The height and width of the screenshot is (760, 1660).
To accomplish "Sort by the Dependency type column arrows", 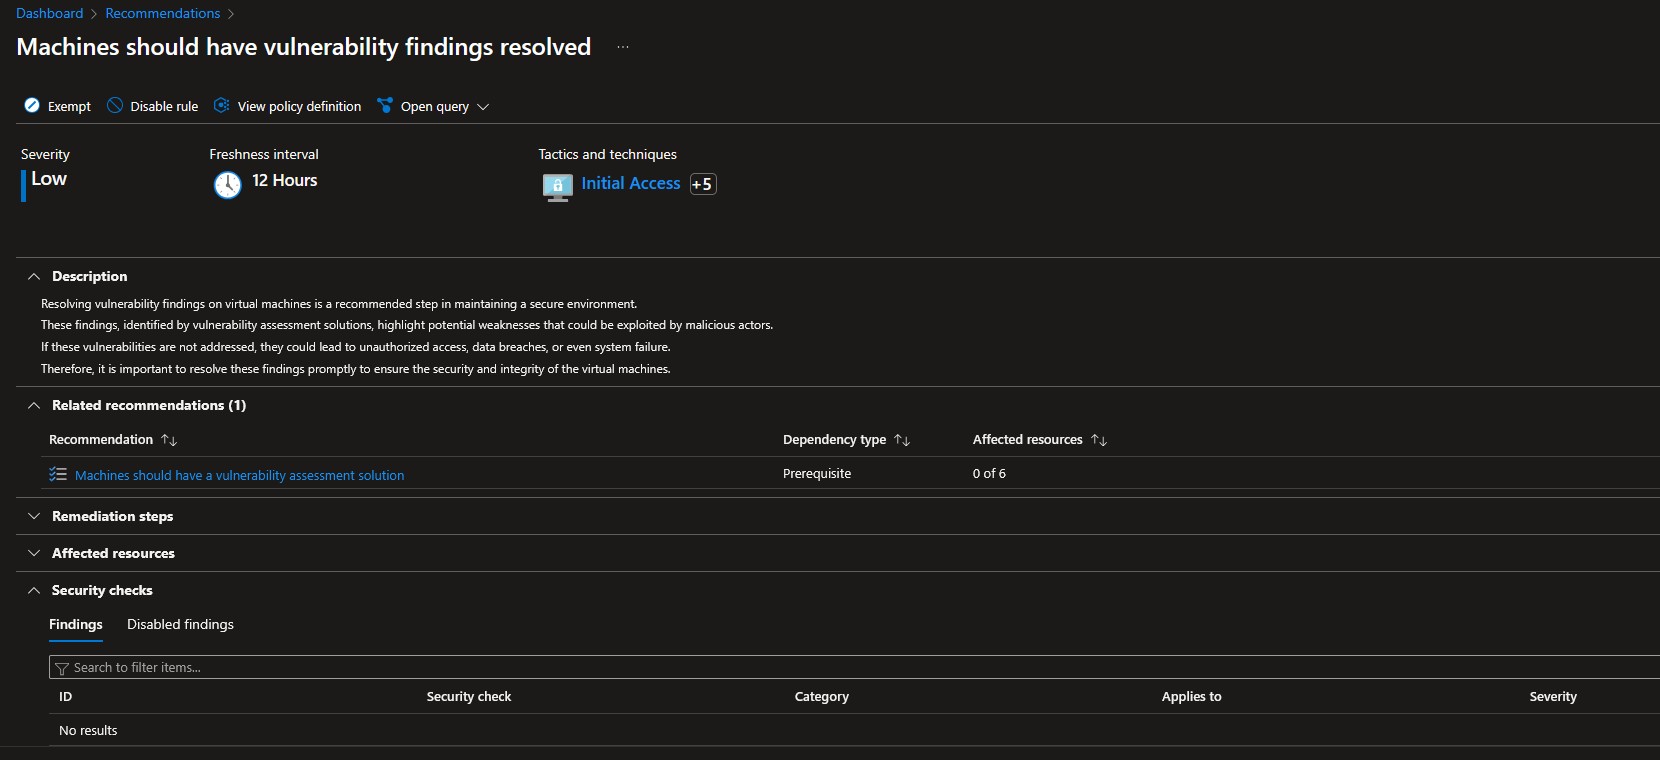I will (x=902, y=440).
